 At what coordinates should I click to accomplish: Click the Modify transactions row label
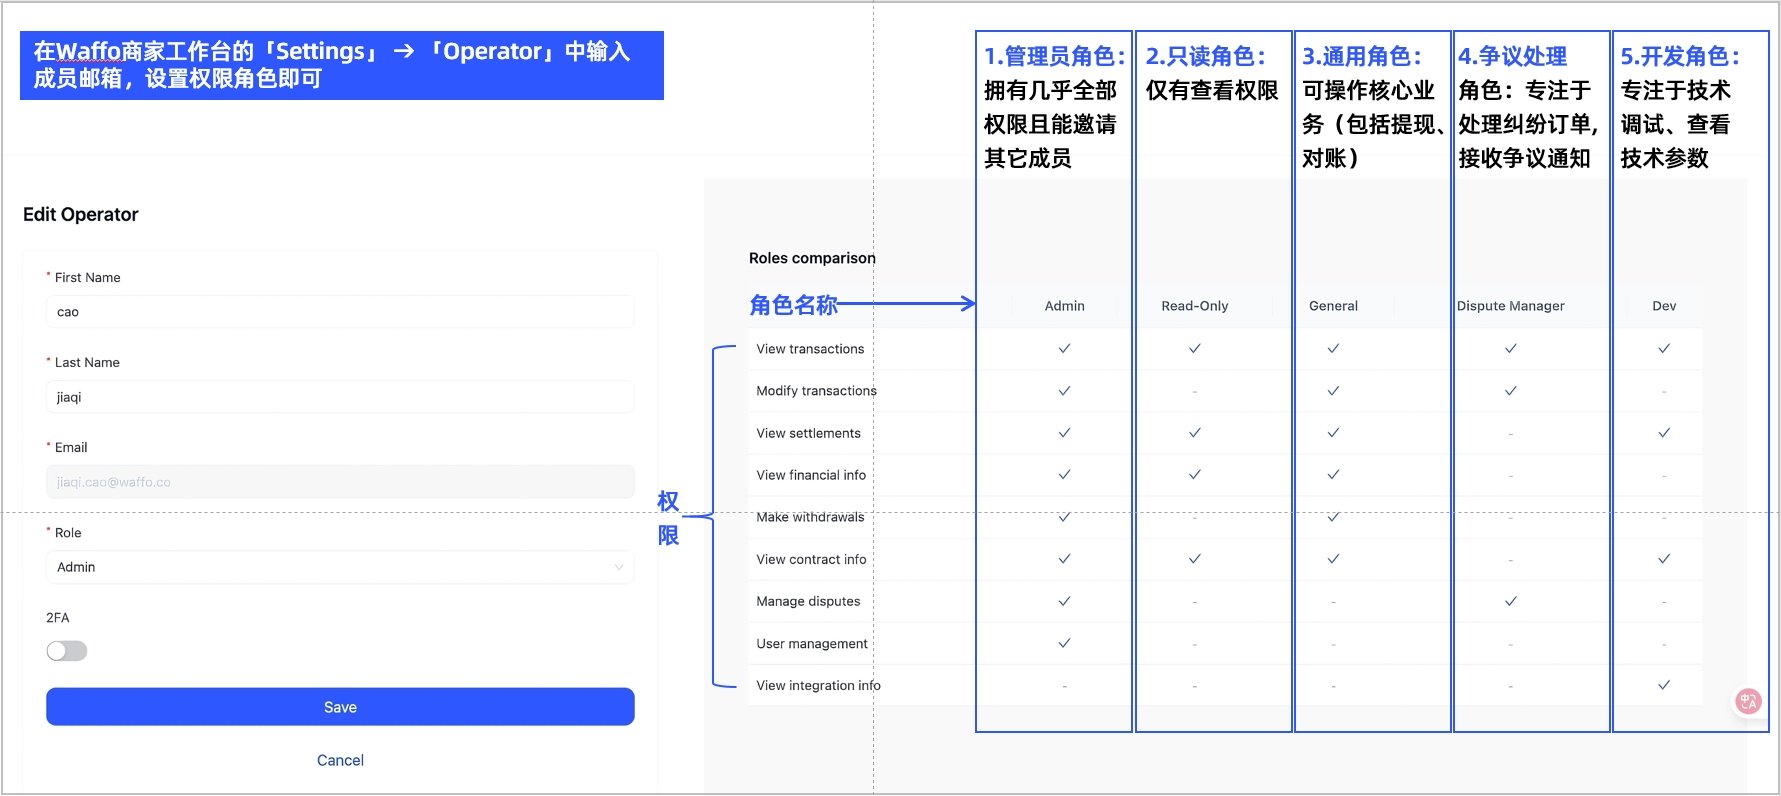816,391
